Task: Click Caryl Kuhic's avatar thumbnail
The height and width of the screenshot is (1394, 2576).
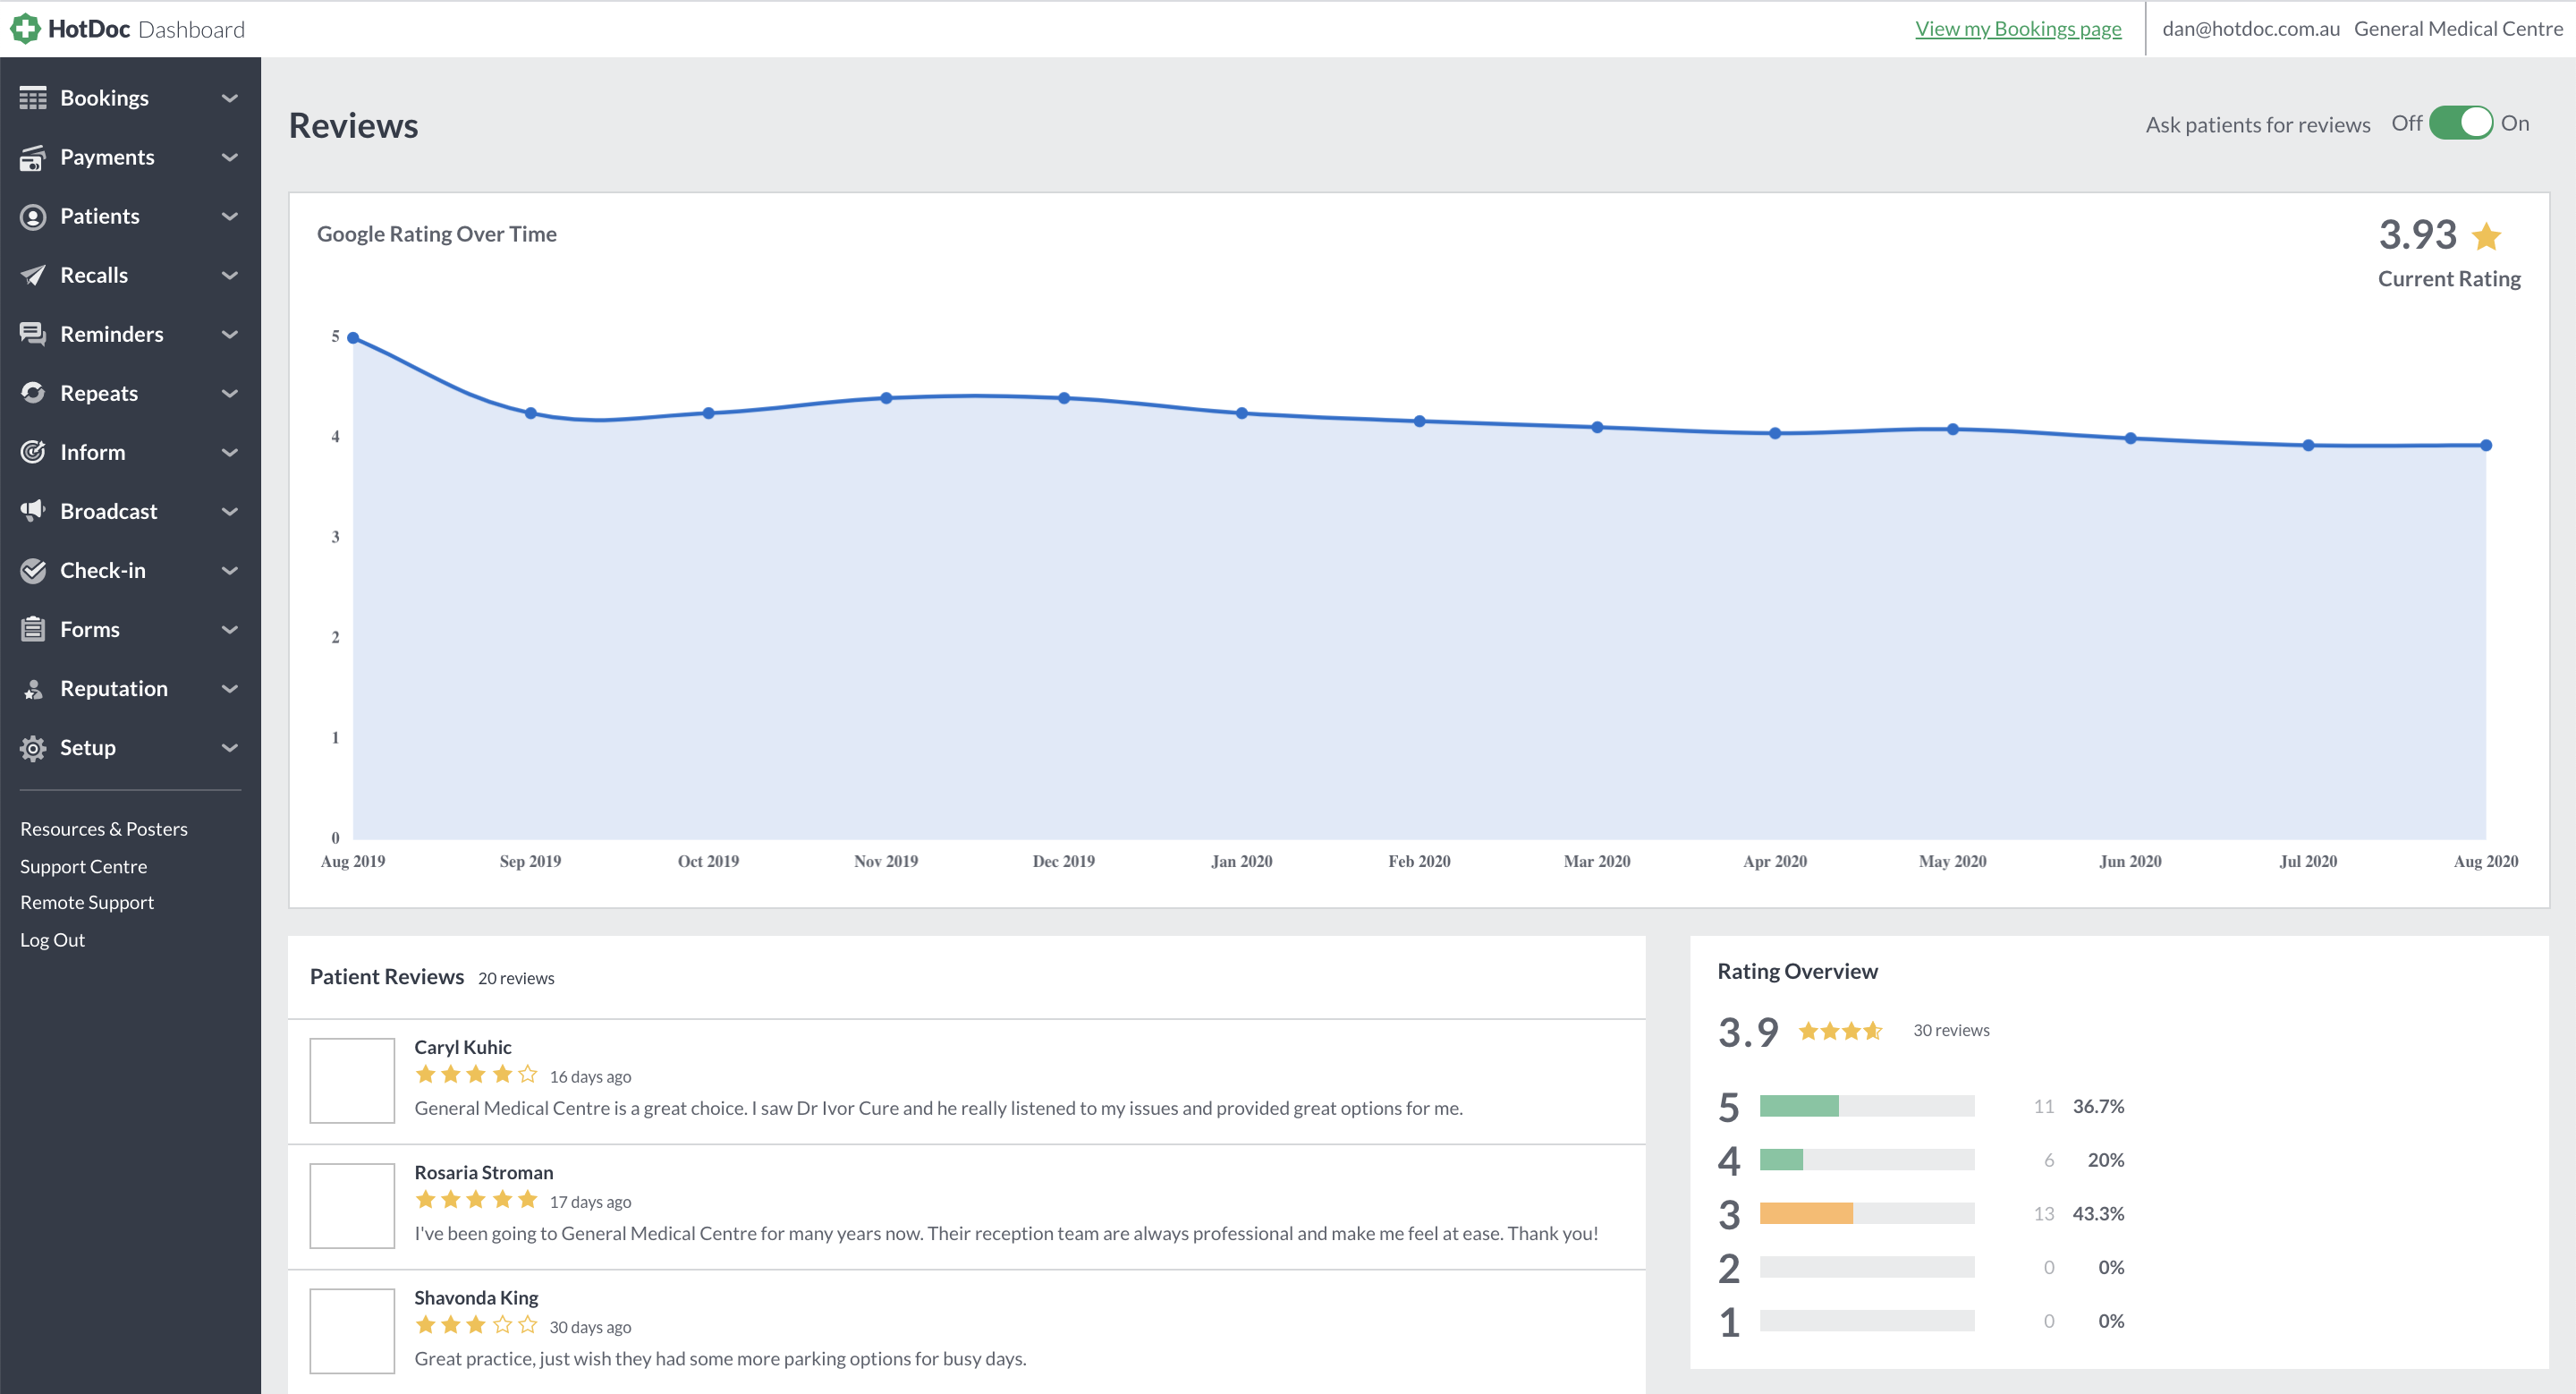Action: click(352, 1081)
